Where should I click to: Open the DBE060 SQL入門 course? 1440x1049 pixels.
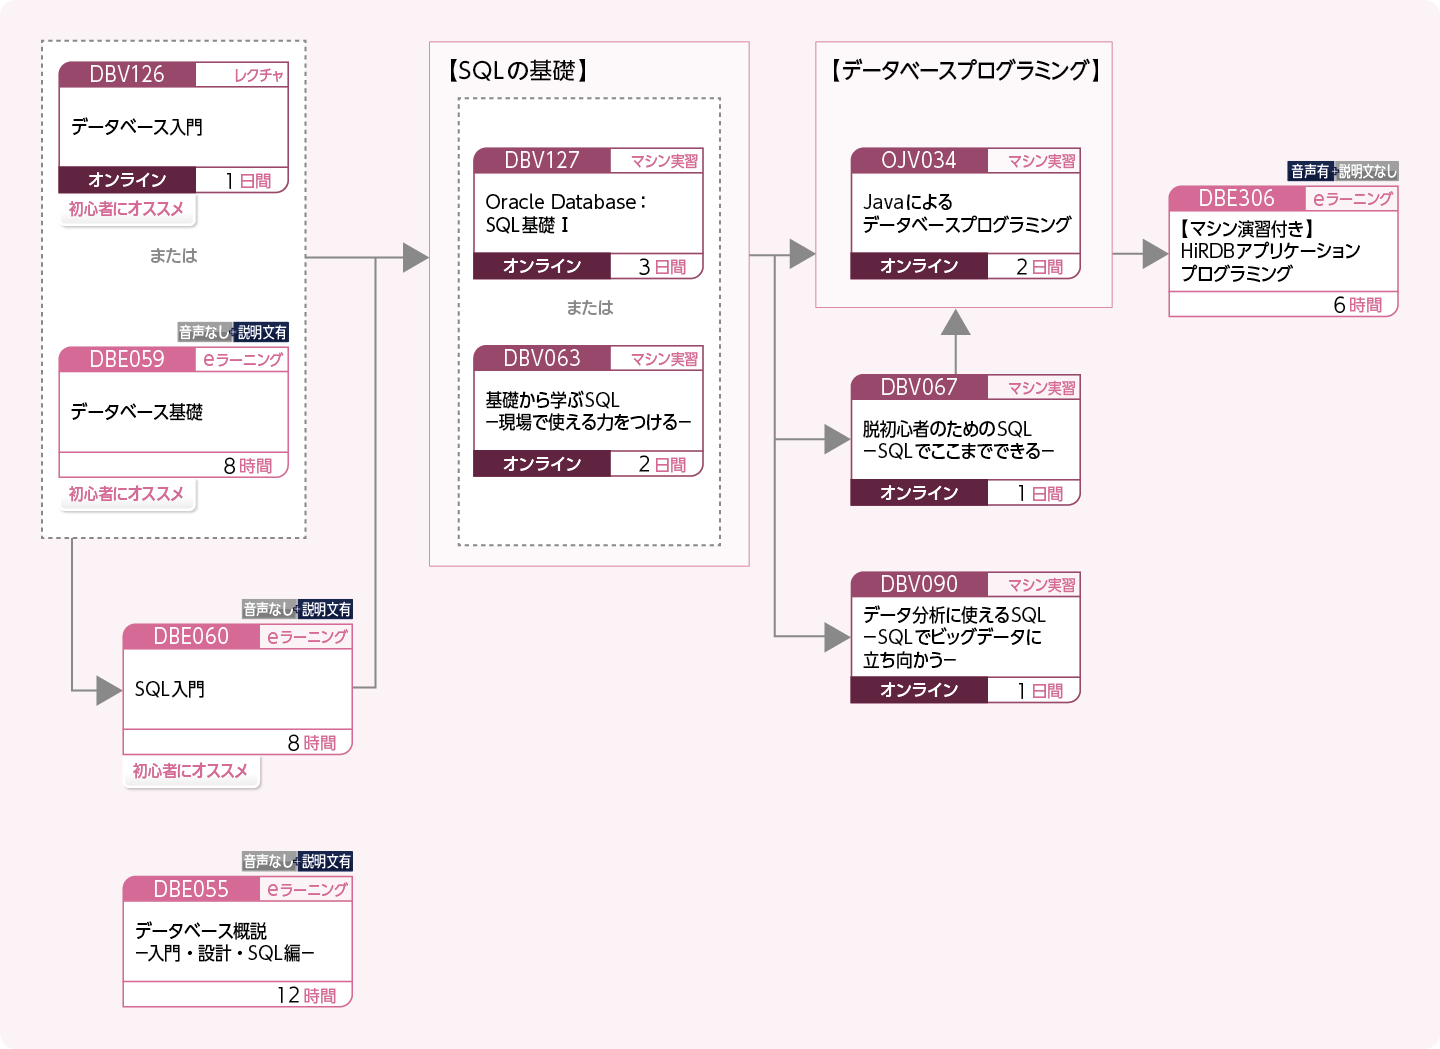tap(237, 689)
